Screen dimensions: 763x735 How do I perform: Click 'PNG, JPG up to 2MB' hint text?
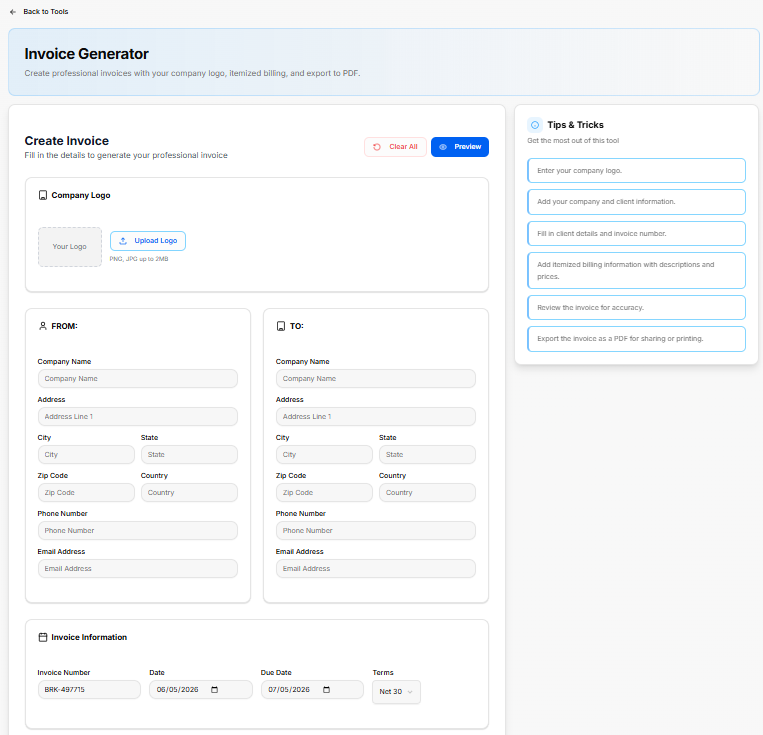click(x=139, y=259)
